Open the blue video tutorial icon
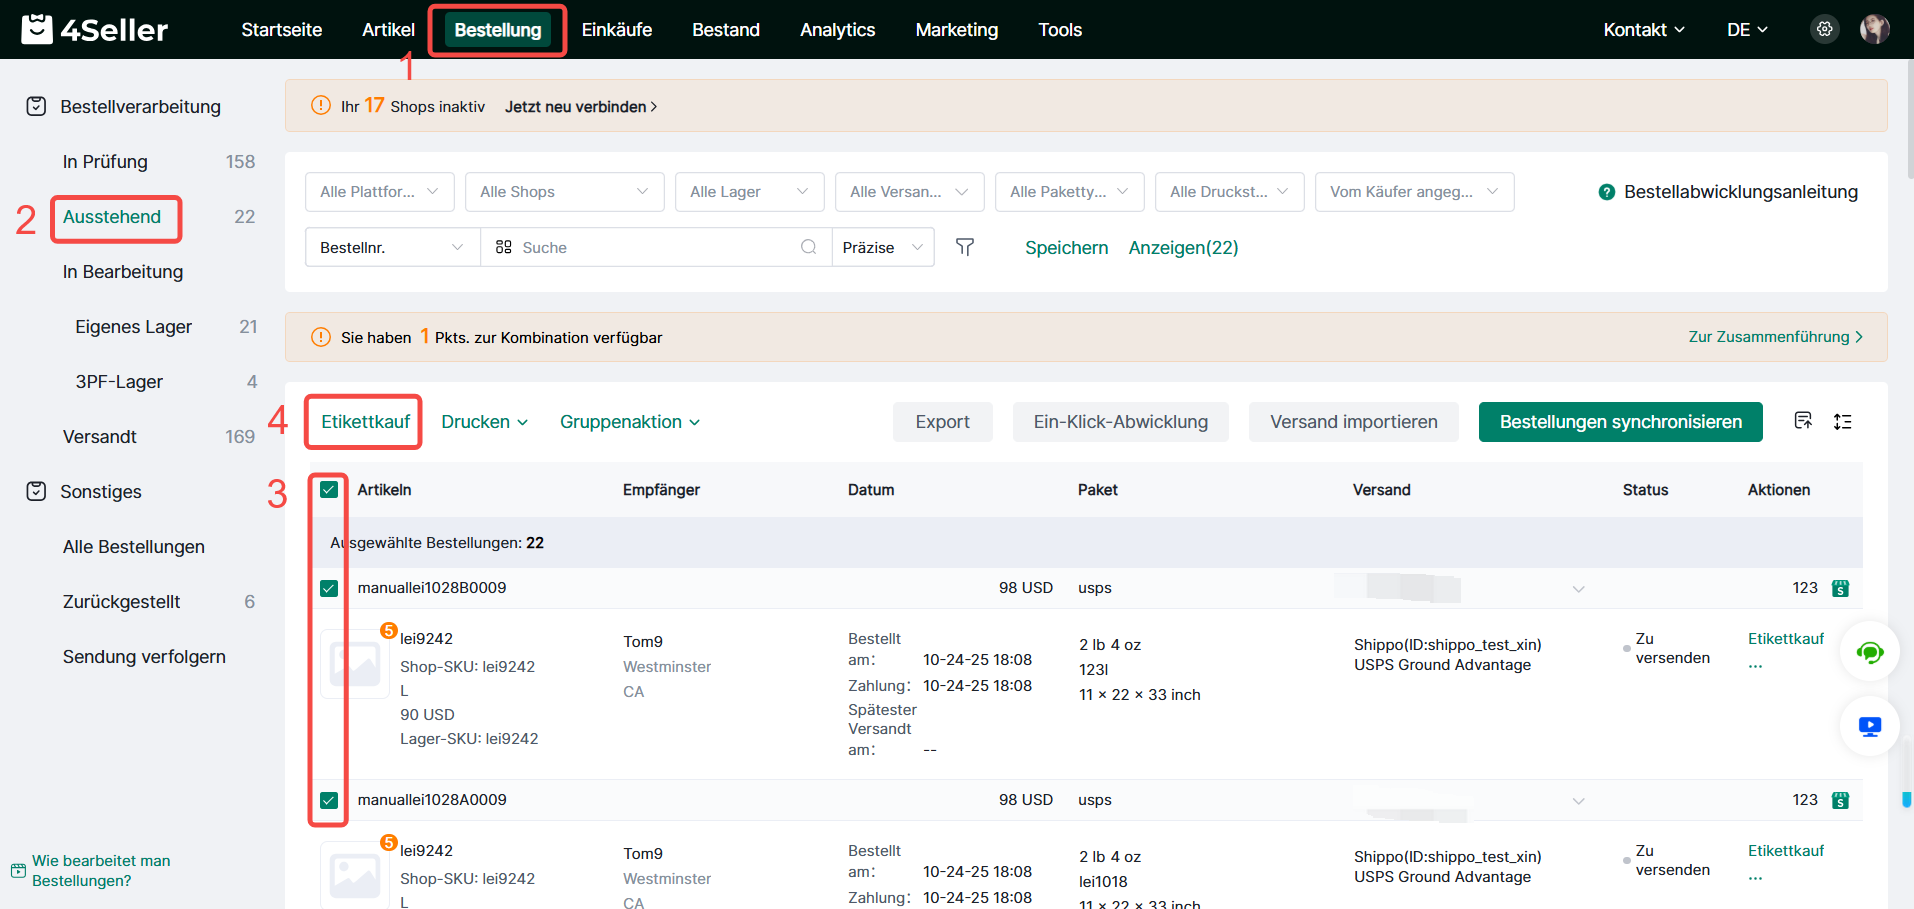Viewport: 1914px width, 909px height. 1869,726
